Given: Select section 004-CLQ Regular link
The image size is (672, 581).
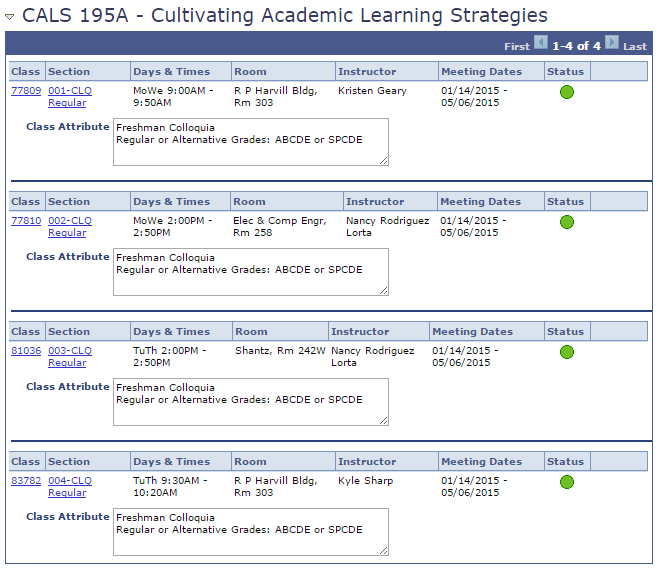Looking at the screenshot, I should [x=69, y=487].
